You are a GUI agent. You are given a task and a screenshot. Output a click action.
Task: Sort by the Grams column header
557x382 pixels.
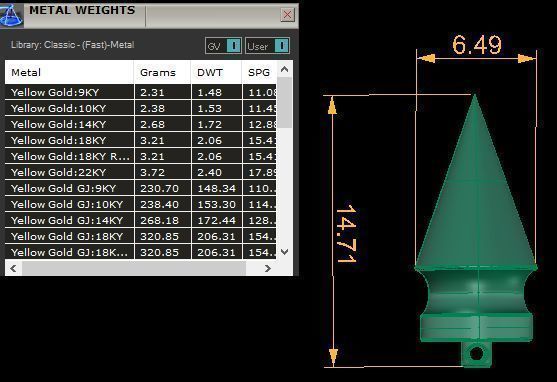click(x=162, y=72)
